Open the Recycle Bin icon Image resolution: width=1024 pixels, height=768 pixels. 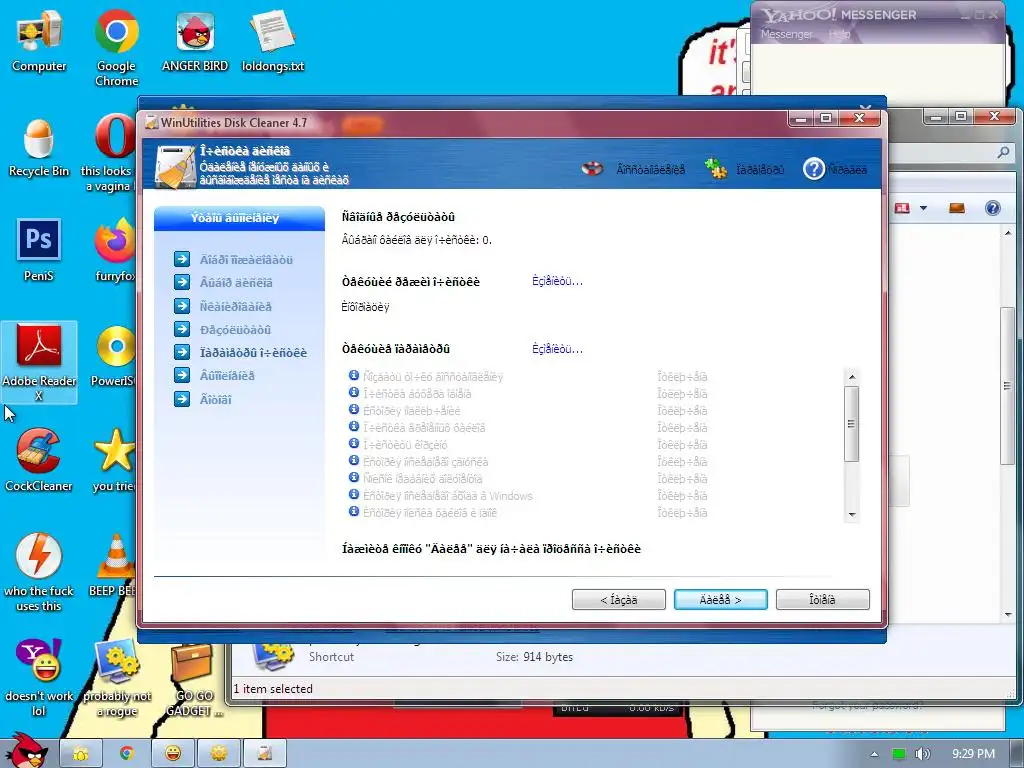pyautogui.click(x=39, y=147)
